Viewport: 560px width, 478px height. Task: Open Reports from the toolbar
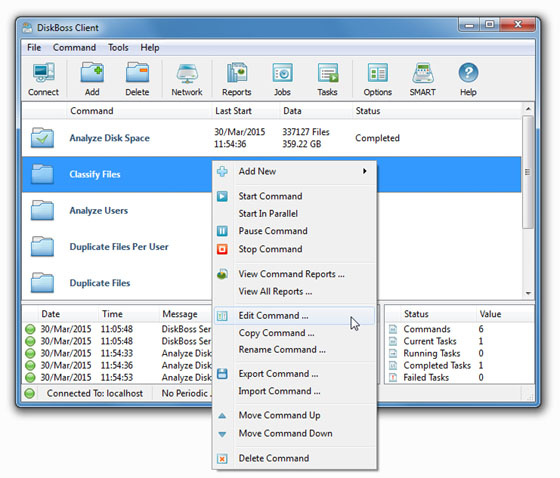click(x=236, y=80)
